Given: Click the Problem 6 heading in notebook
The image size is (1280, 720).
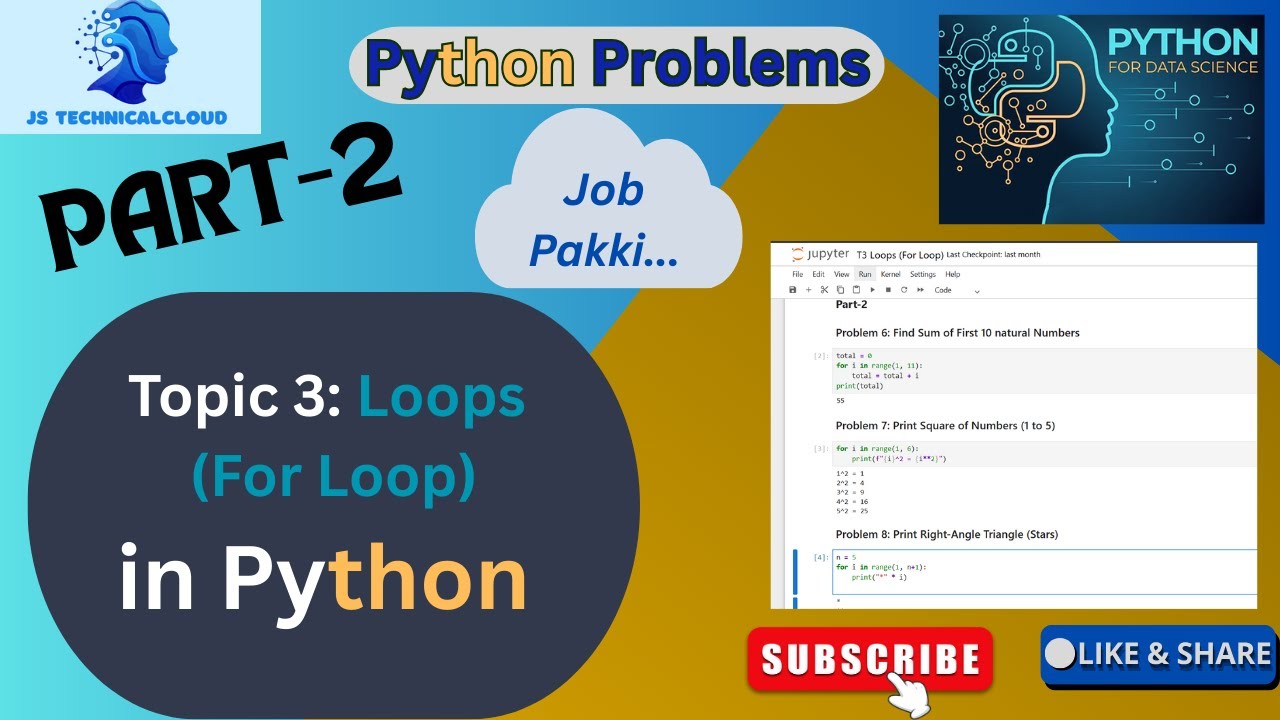Looking at the screenshot, I should coord(957,332).
